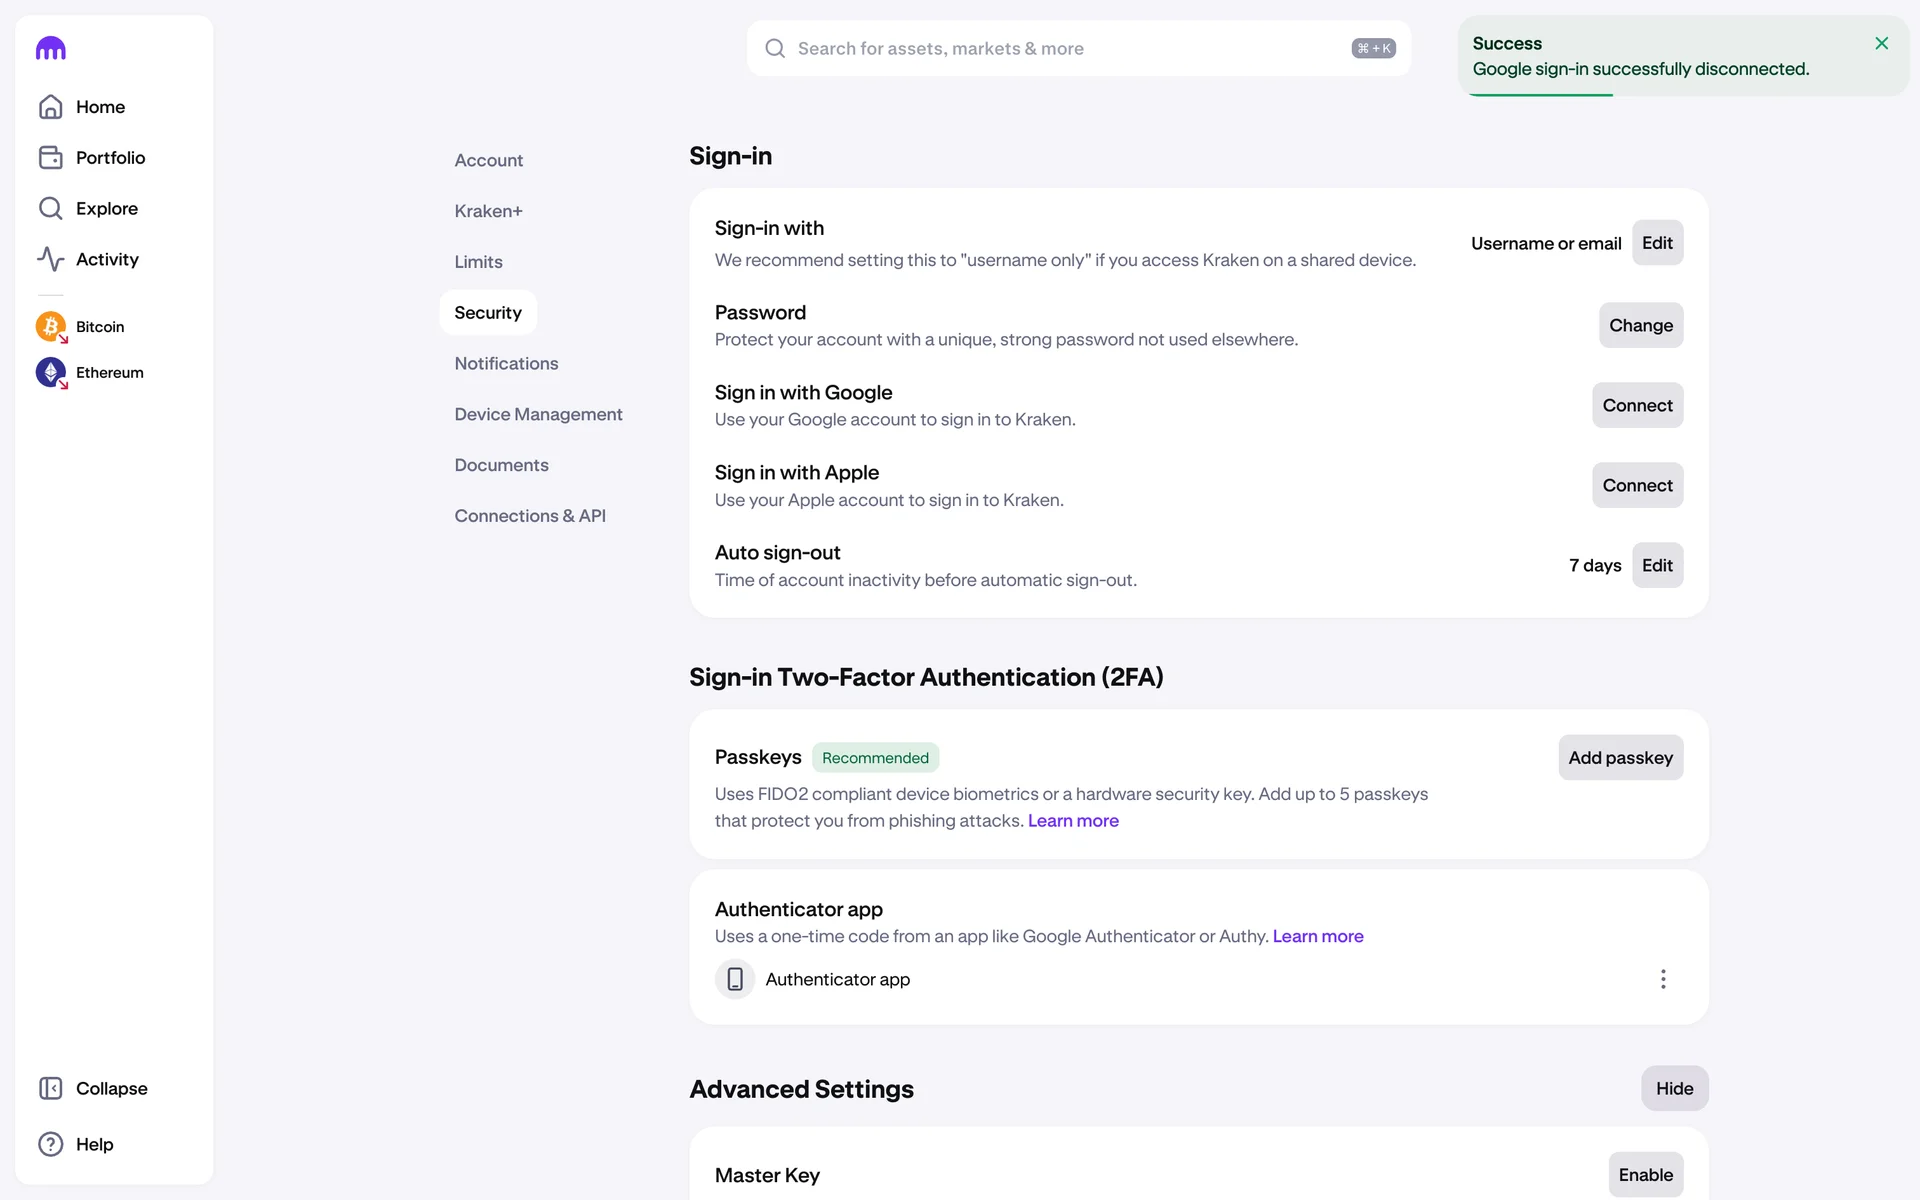1920x1200 pixels.
Task: Click the Explore magnifier icon
Action: [51, 208]
